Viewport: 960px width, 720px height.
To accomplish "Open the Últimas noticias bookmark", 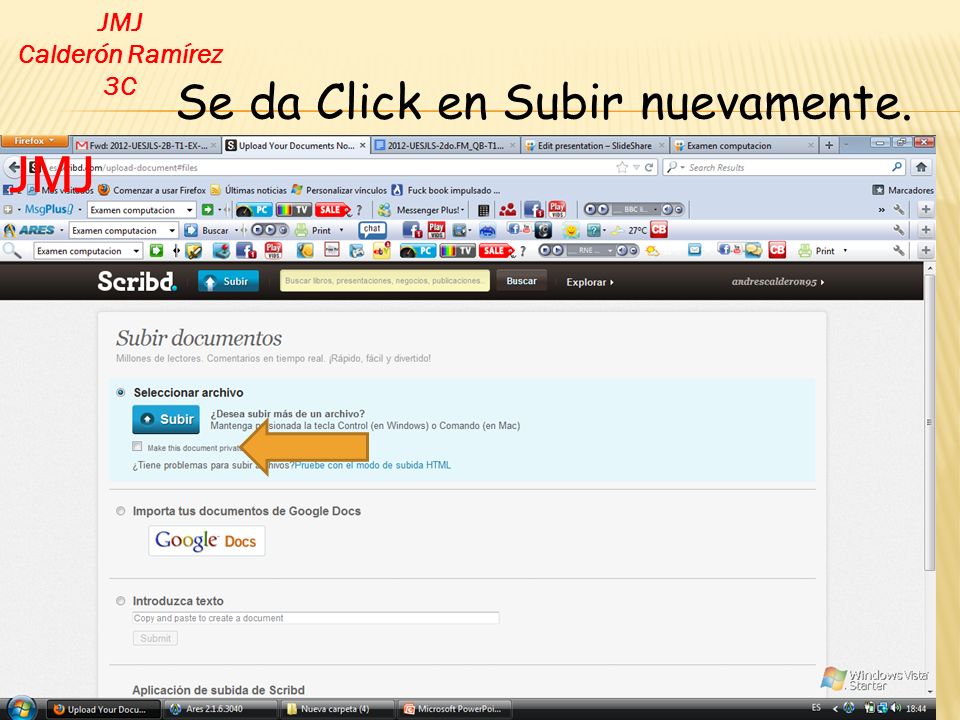I will [249, 190].
